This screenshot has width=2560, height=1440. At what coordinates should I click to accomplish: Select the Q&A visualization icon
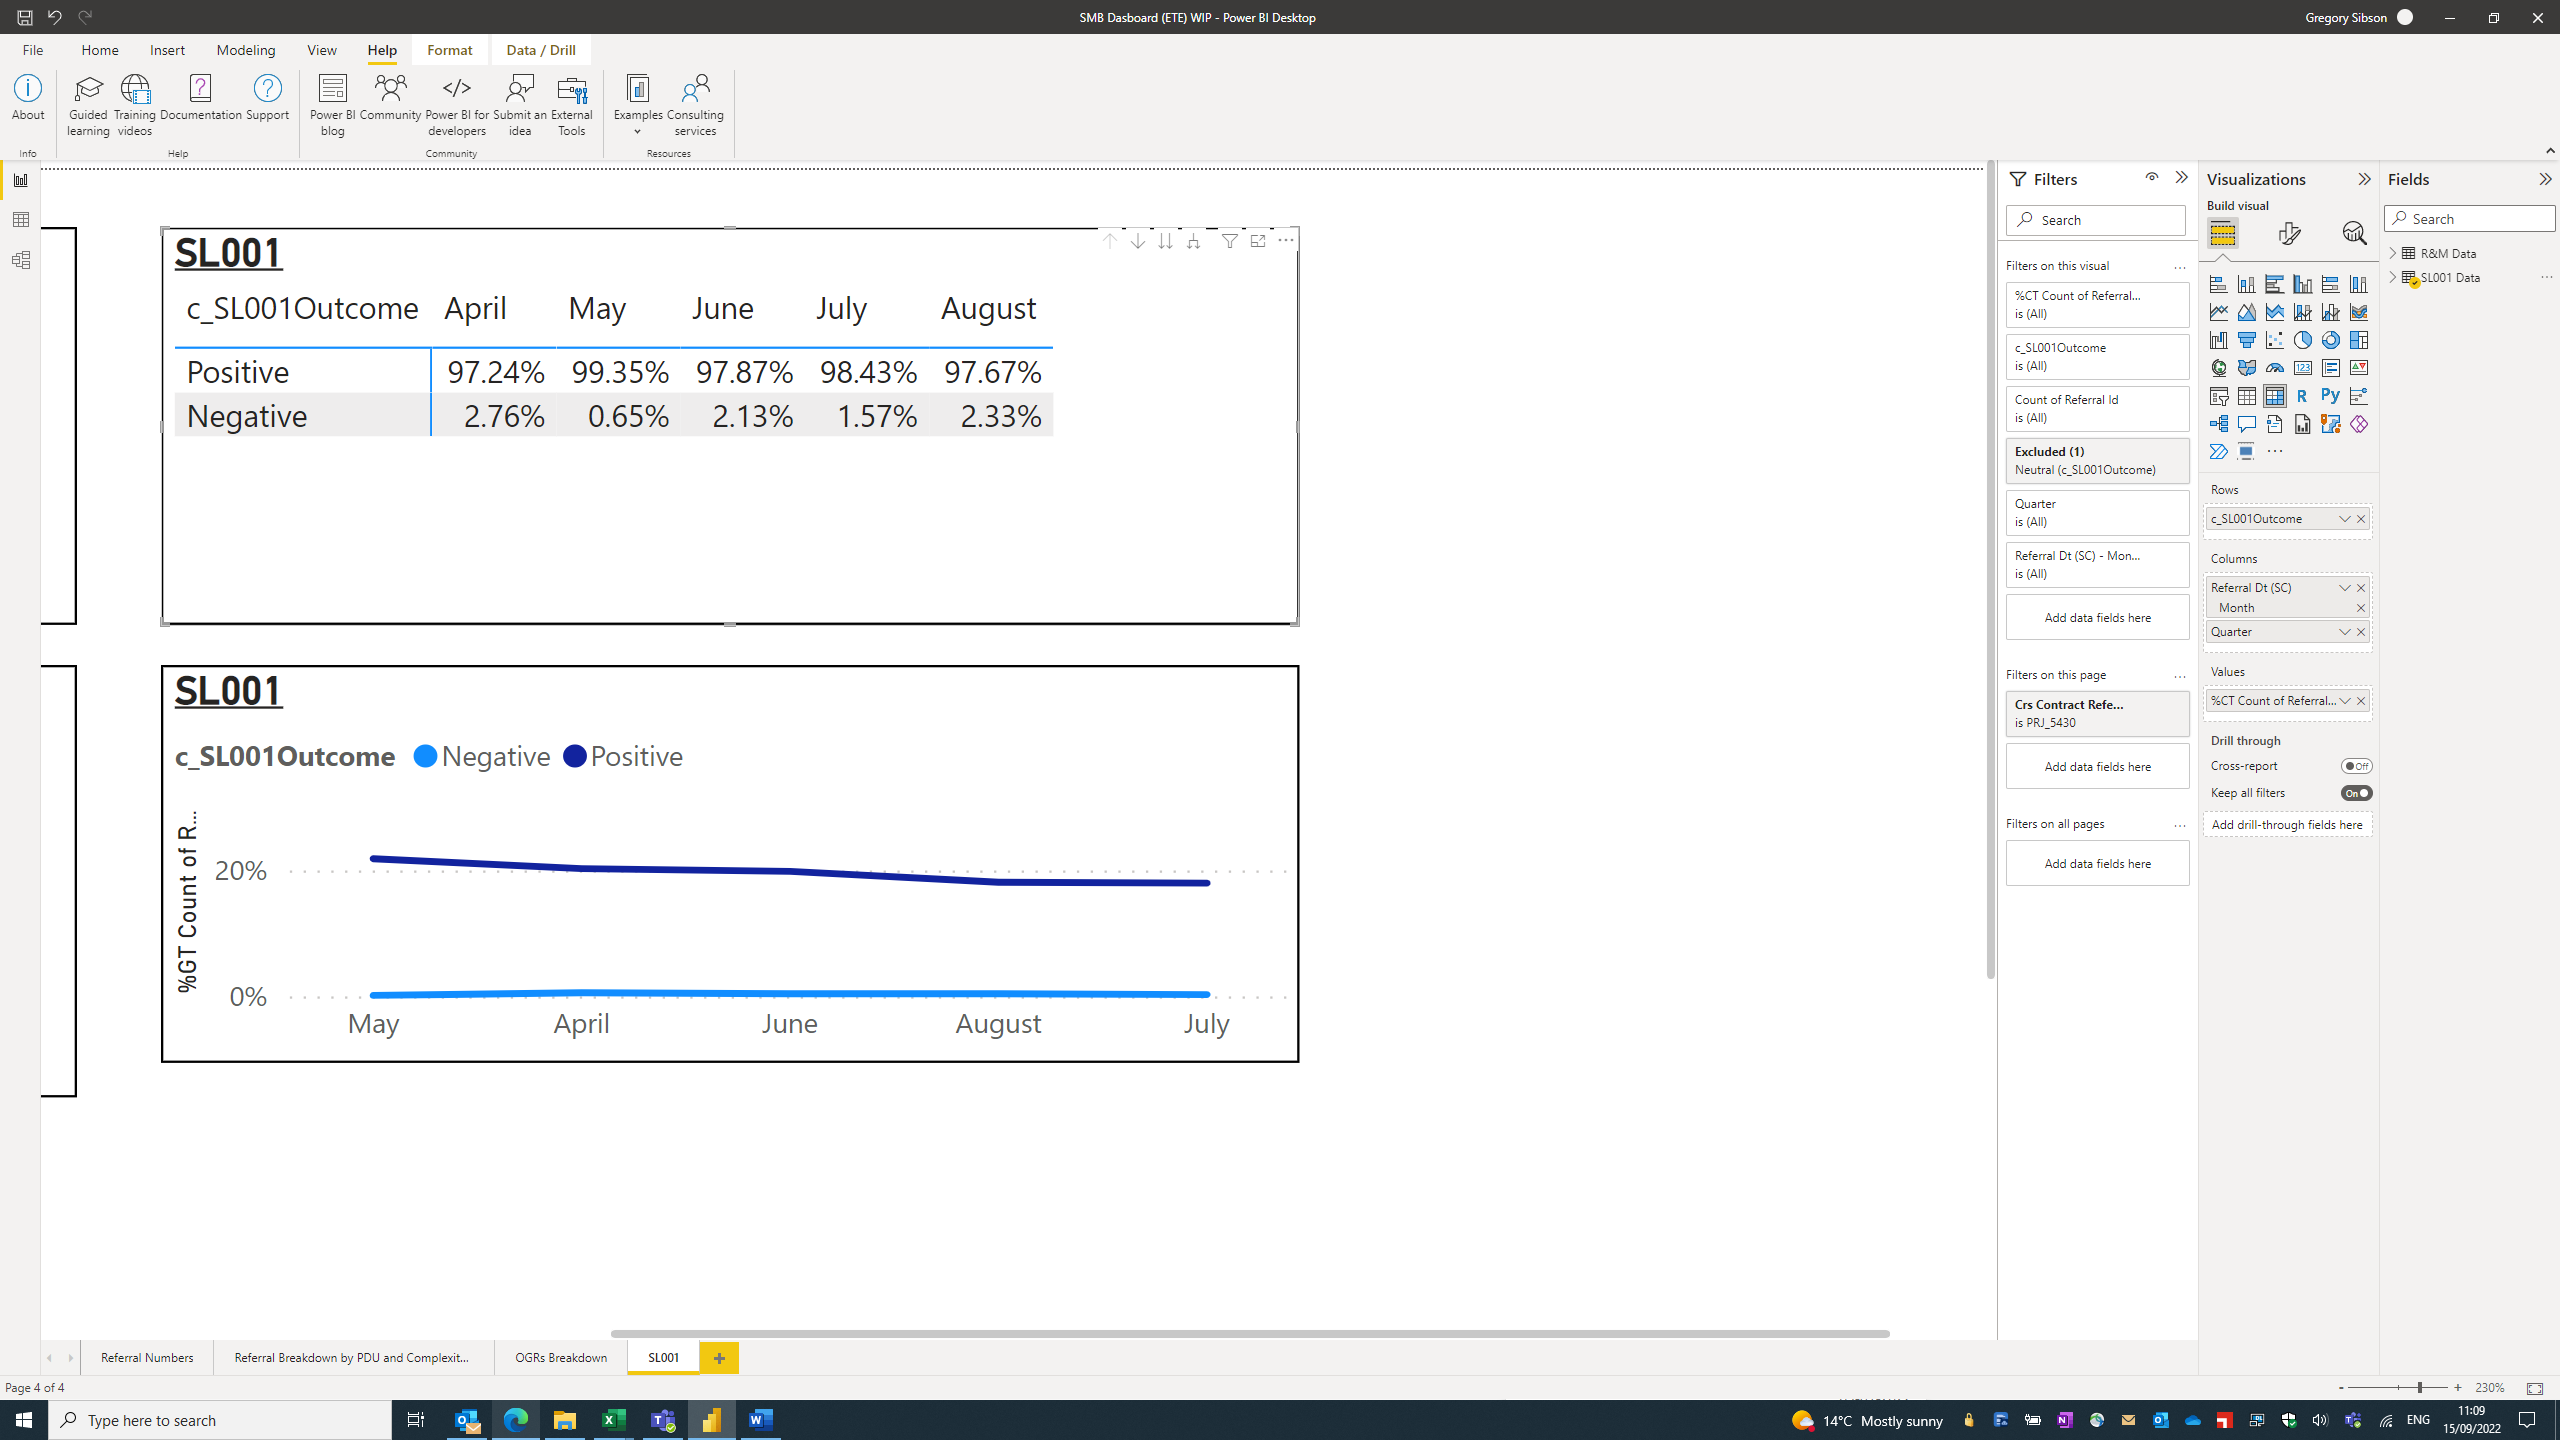2246,424
